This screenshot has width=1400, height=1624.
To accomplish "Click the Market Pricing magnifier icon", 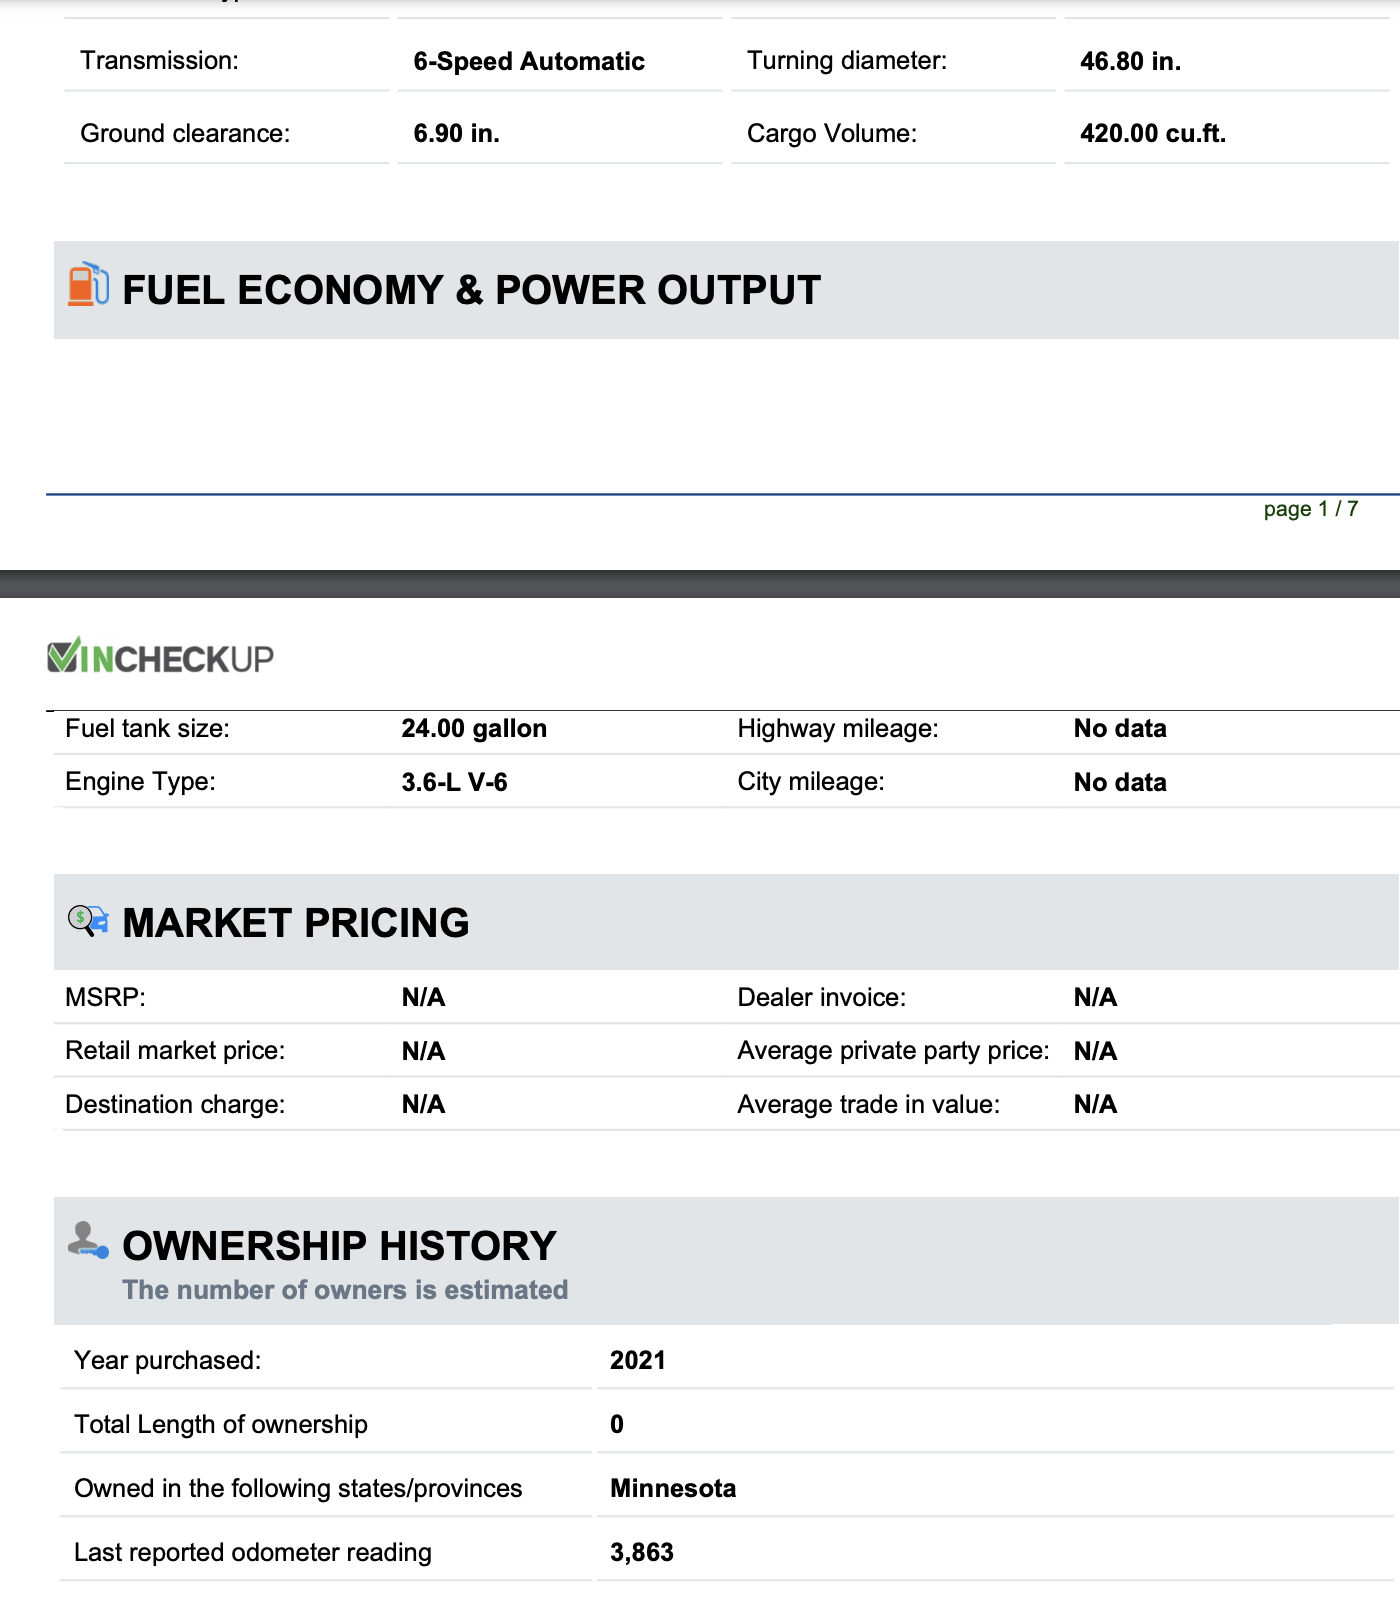I will coord(88,920).
